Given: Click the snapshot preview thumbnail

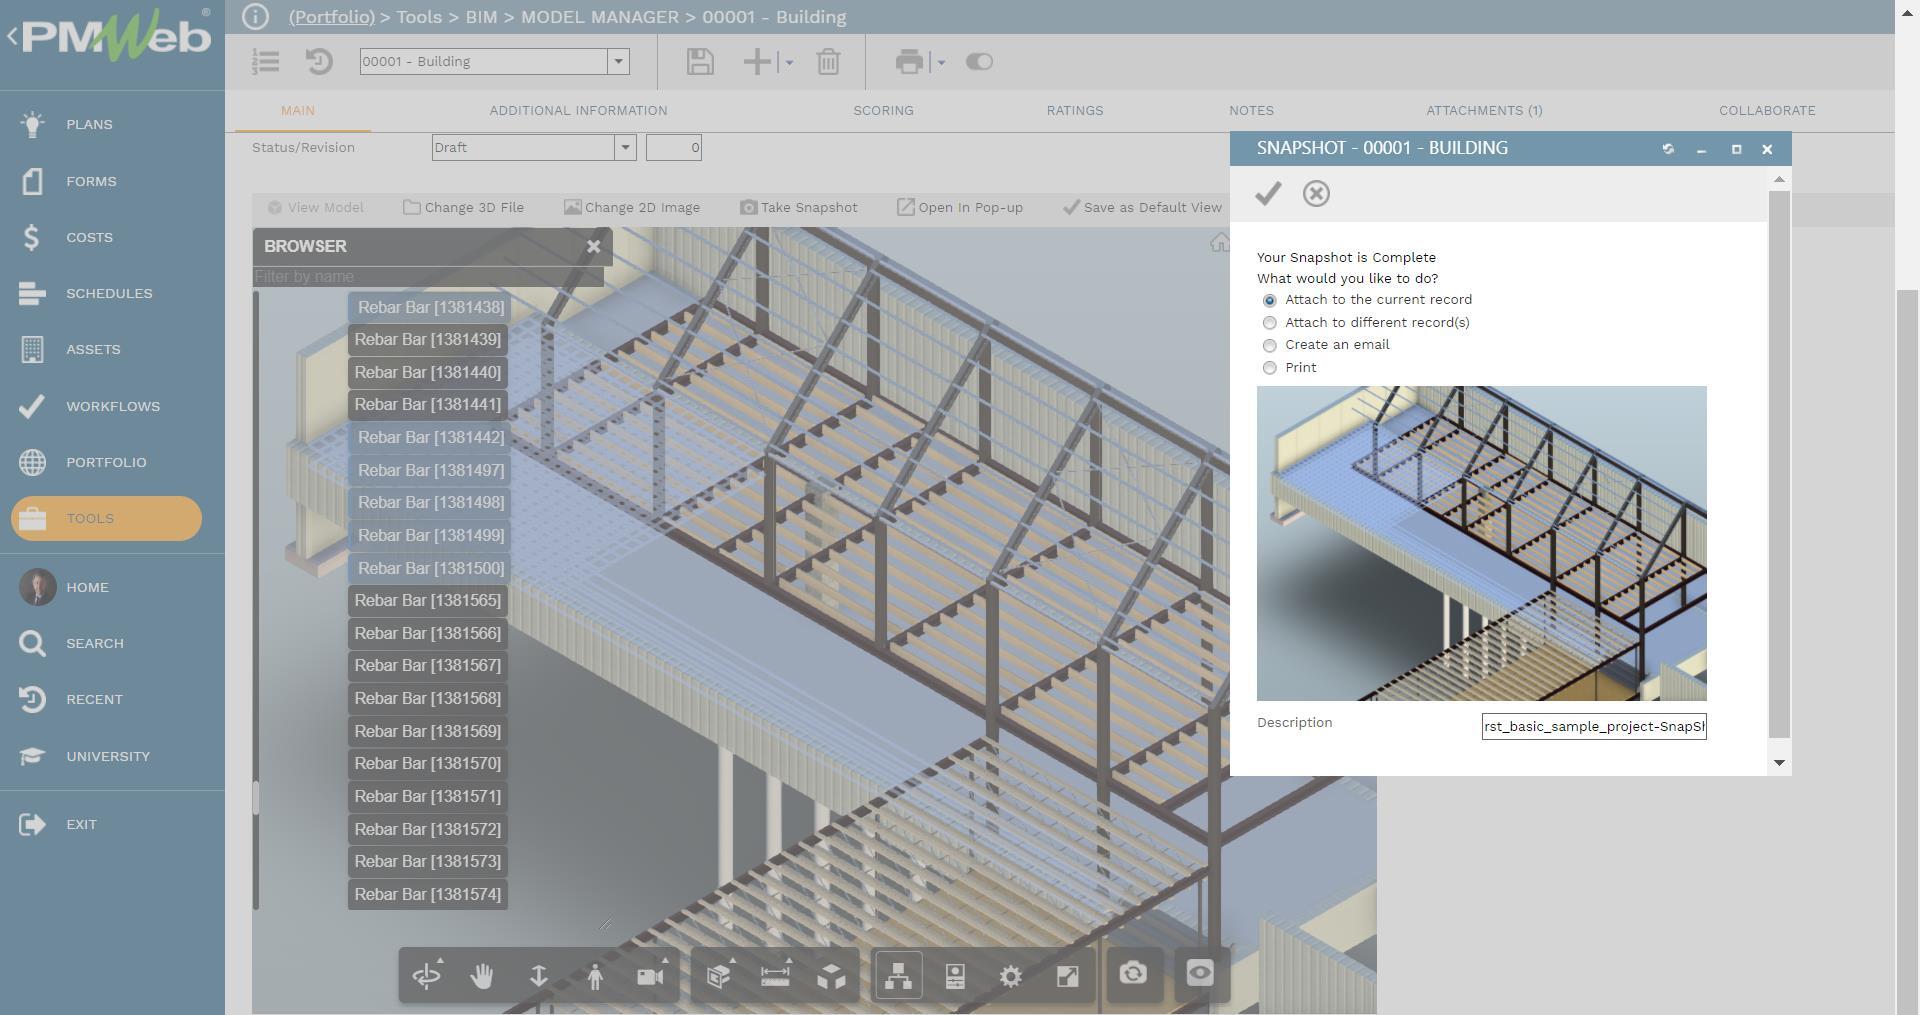Looking at the screenshot, I should pos(1481,543).
